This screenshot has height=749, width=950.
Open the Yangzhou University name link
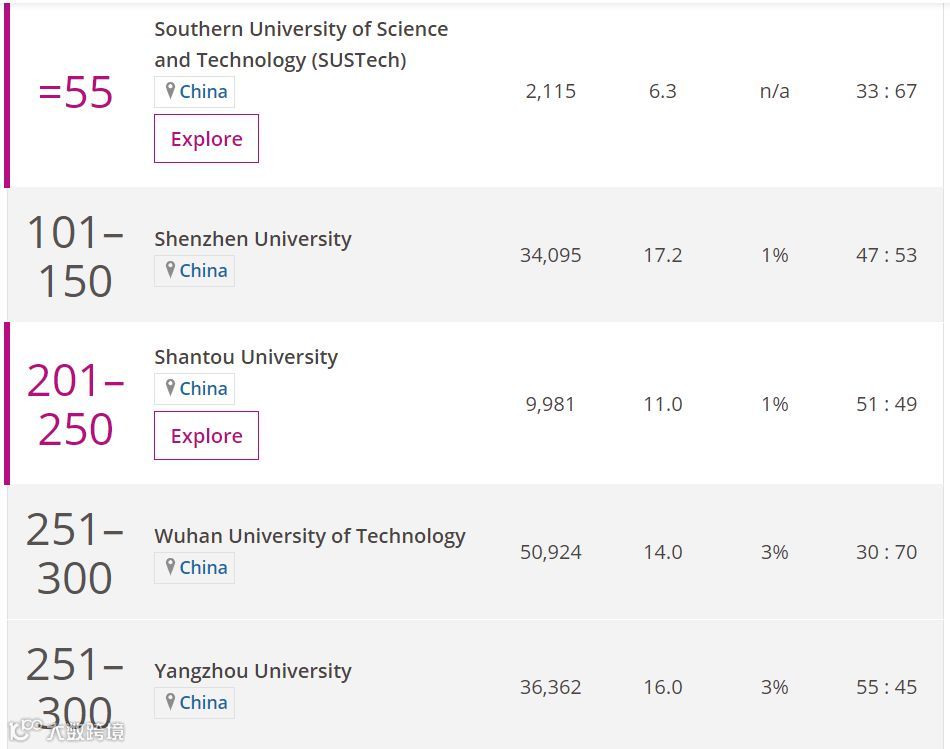(253, 671)
